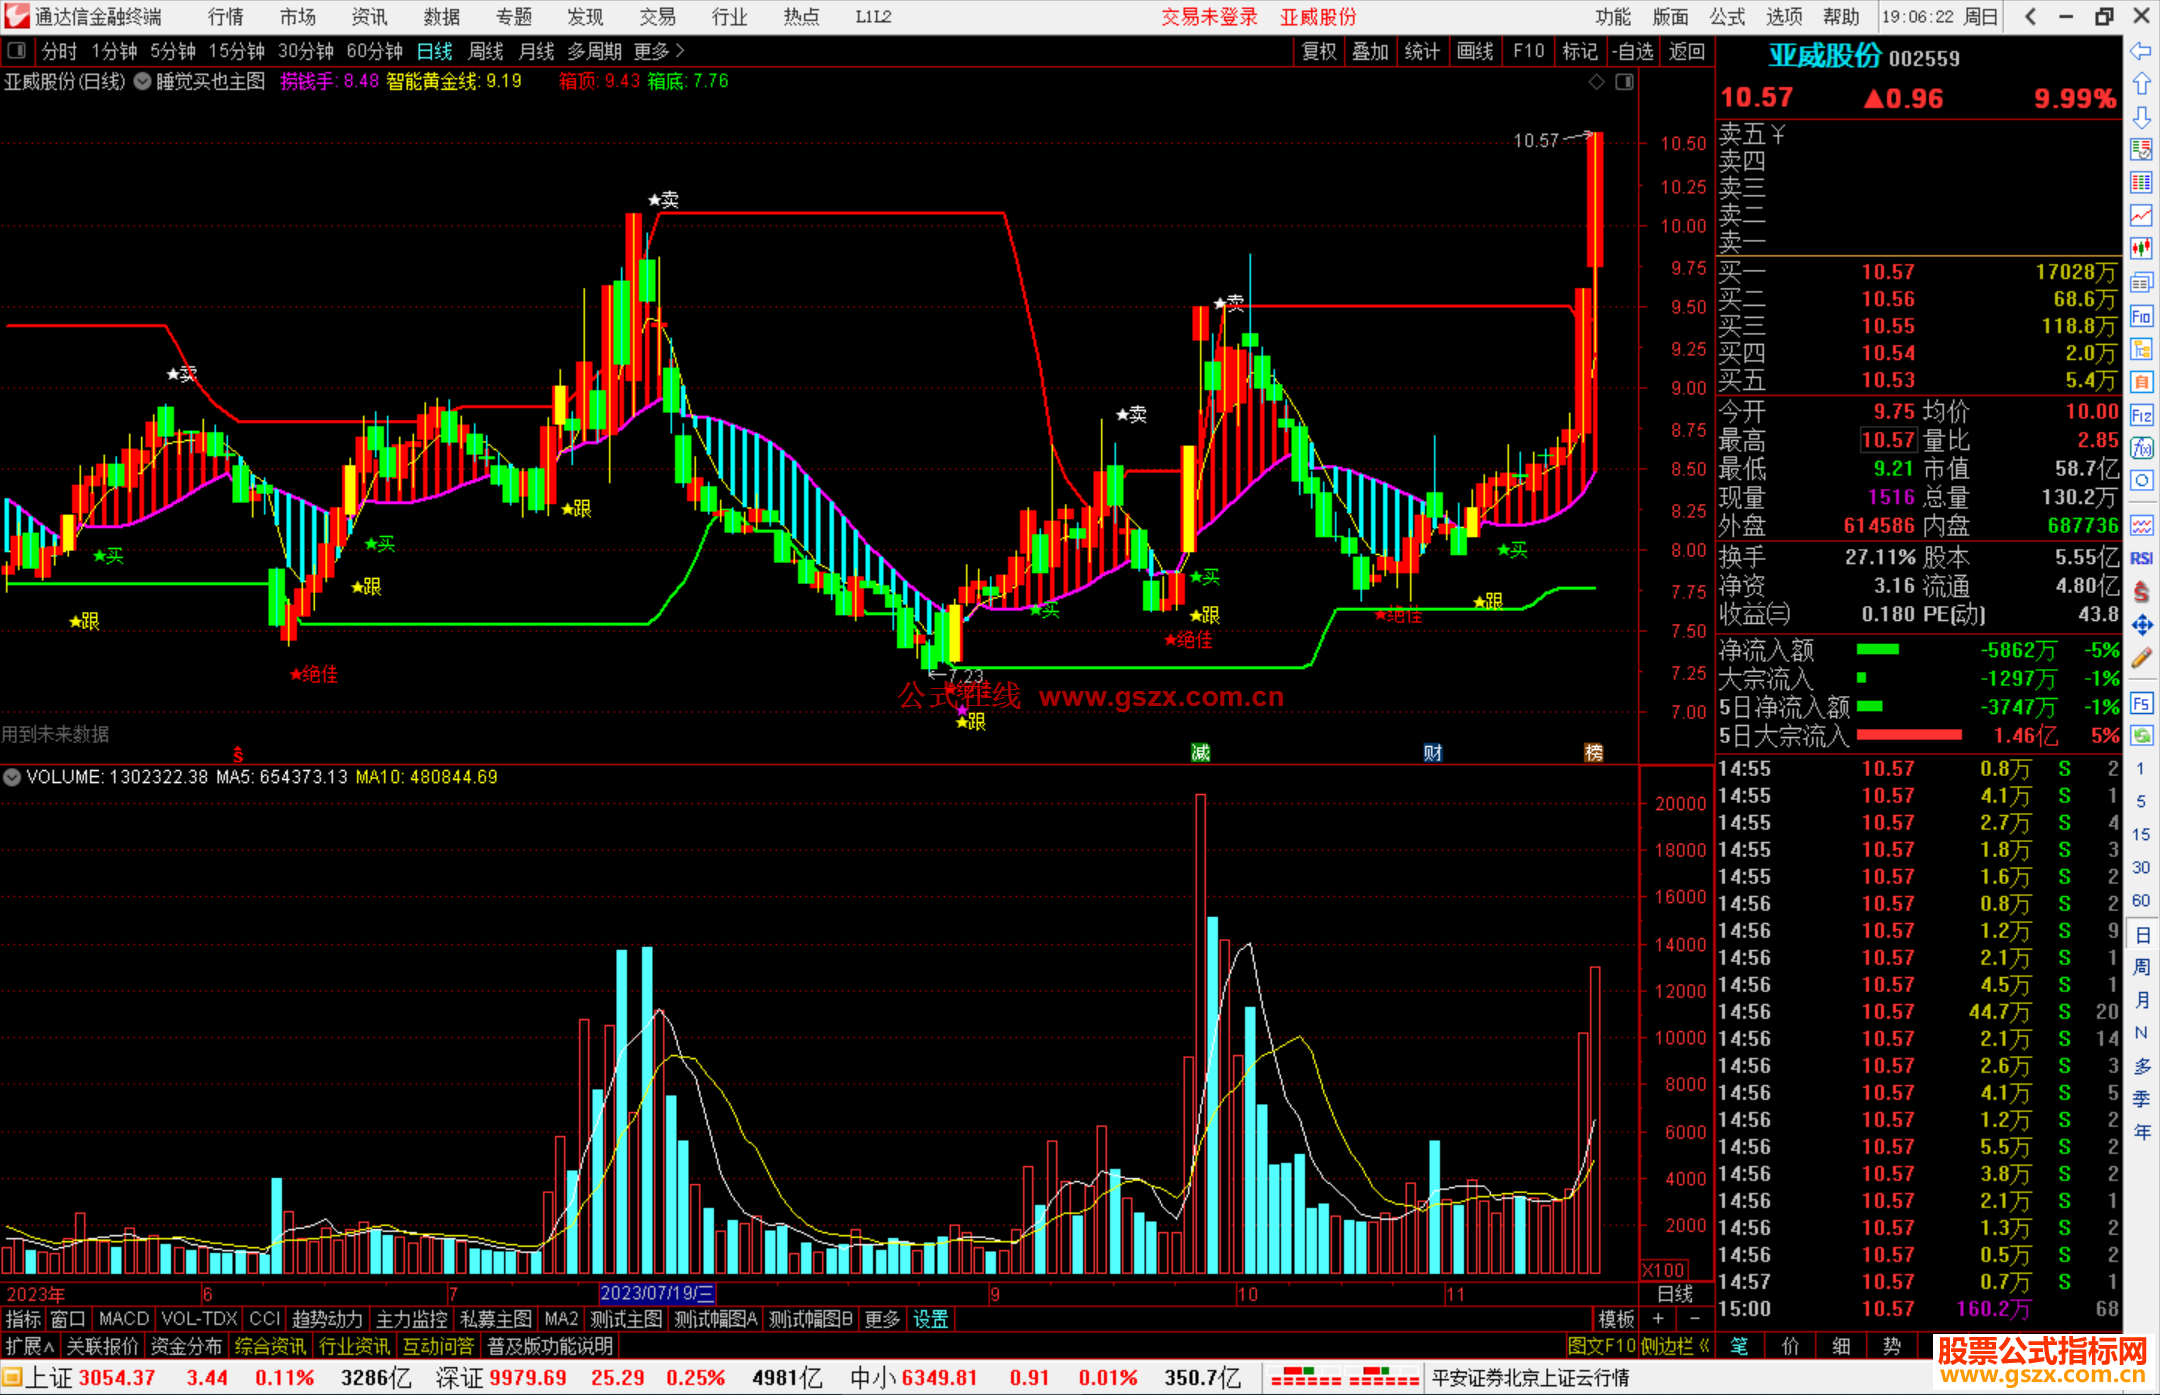The width and height of the screenshot is (2160, 1395).
Task: Switch to the MACD indicator tab
Action: (x=123, y=1319)
